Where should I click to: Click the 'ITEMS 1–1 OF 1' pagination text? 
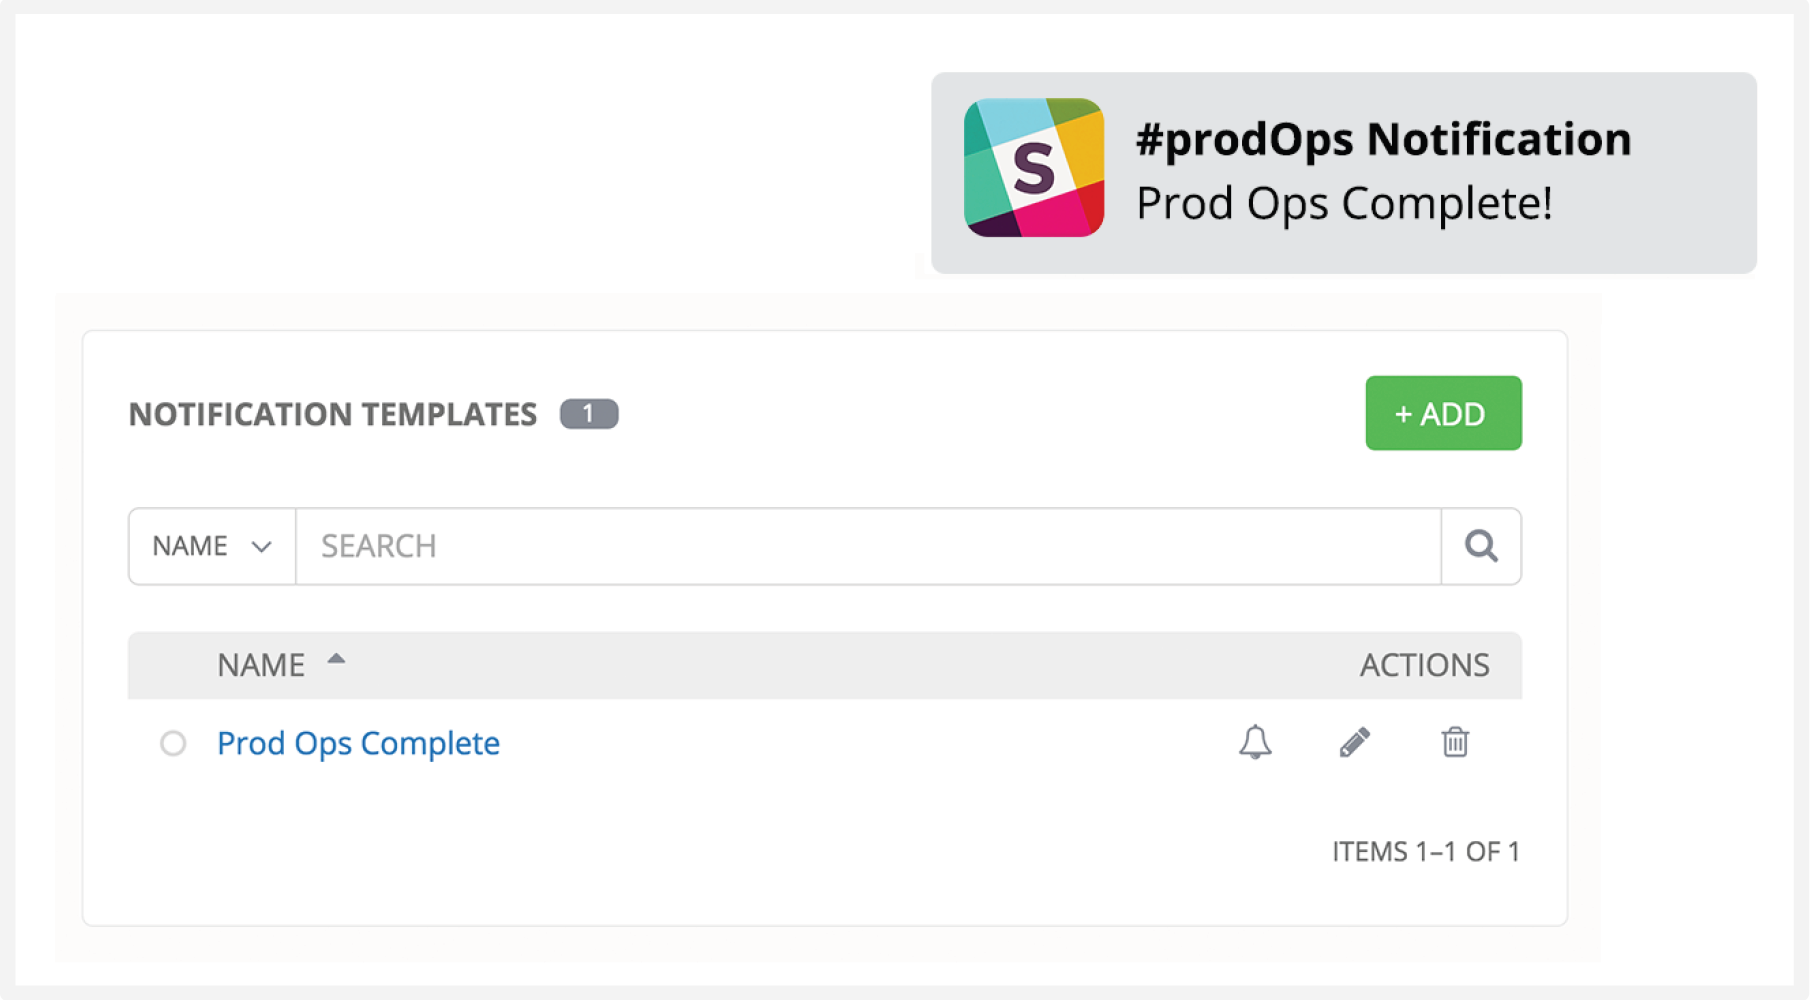(1425, 852)
